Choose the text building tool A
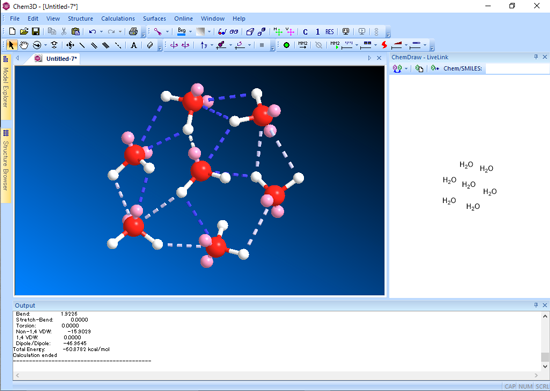Screen dimensions: 550x391 [134, 45]
